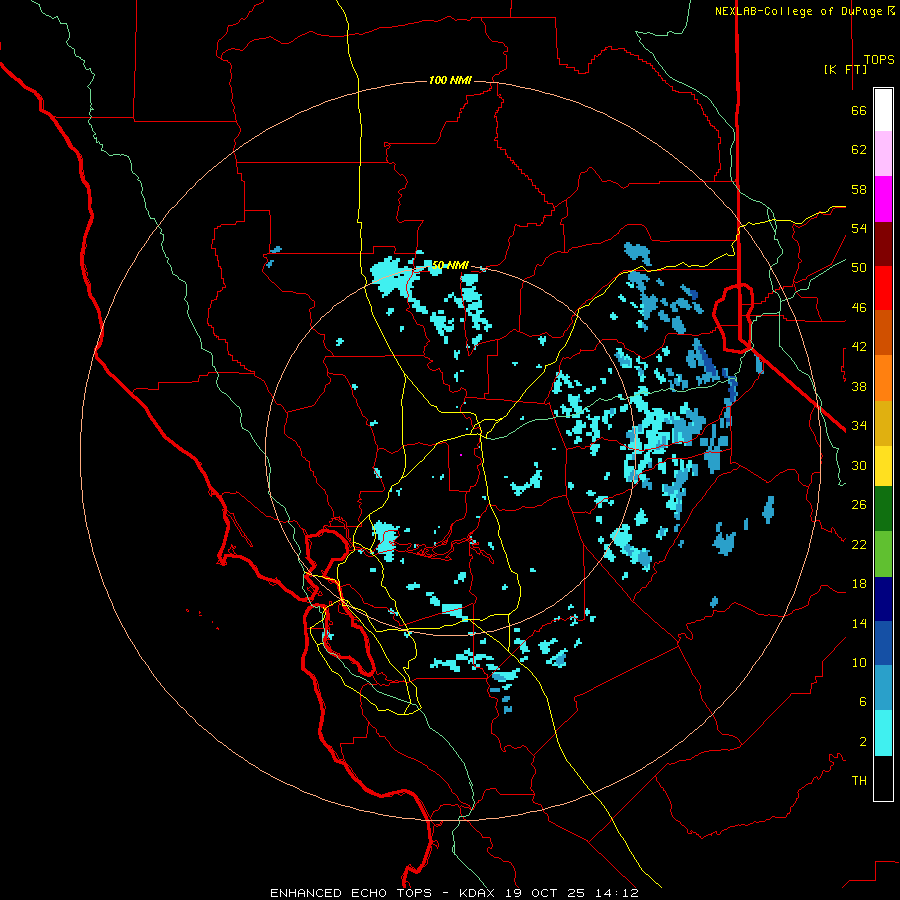Select the dark red (maroon) legend swatch
The image size is (900, 900).
[883, 244]
